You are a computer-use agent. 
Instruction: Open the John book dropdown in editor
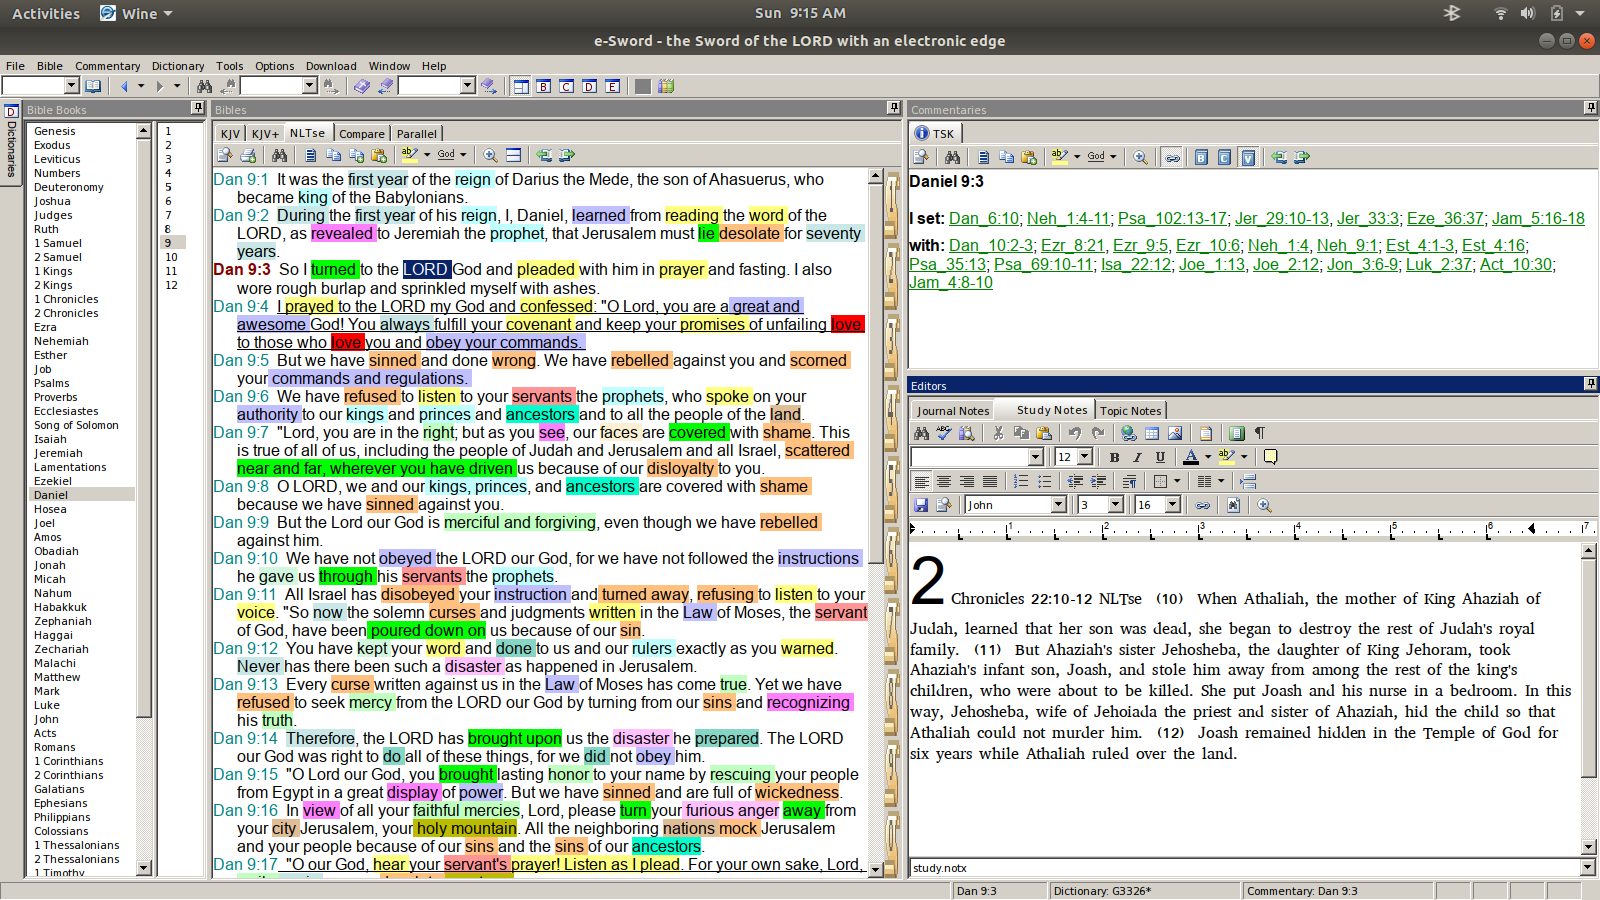click(x=1058, y=505)
